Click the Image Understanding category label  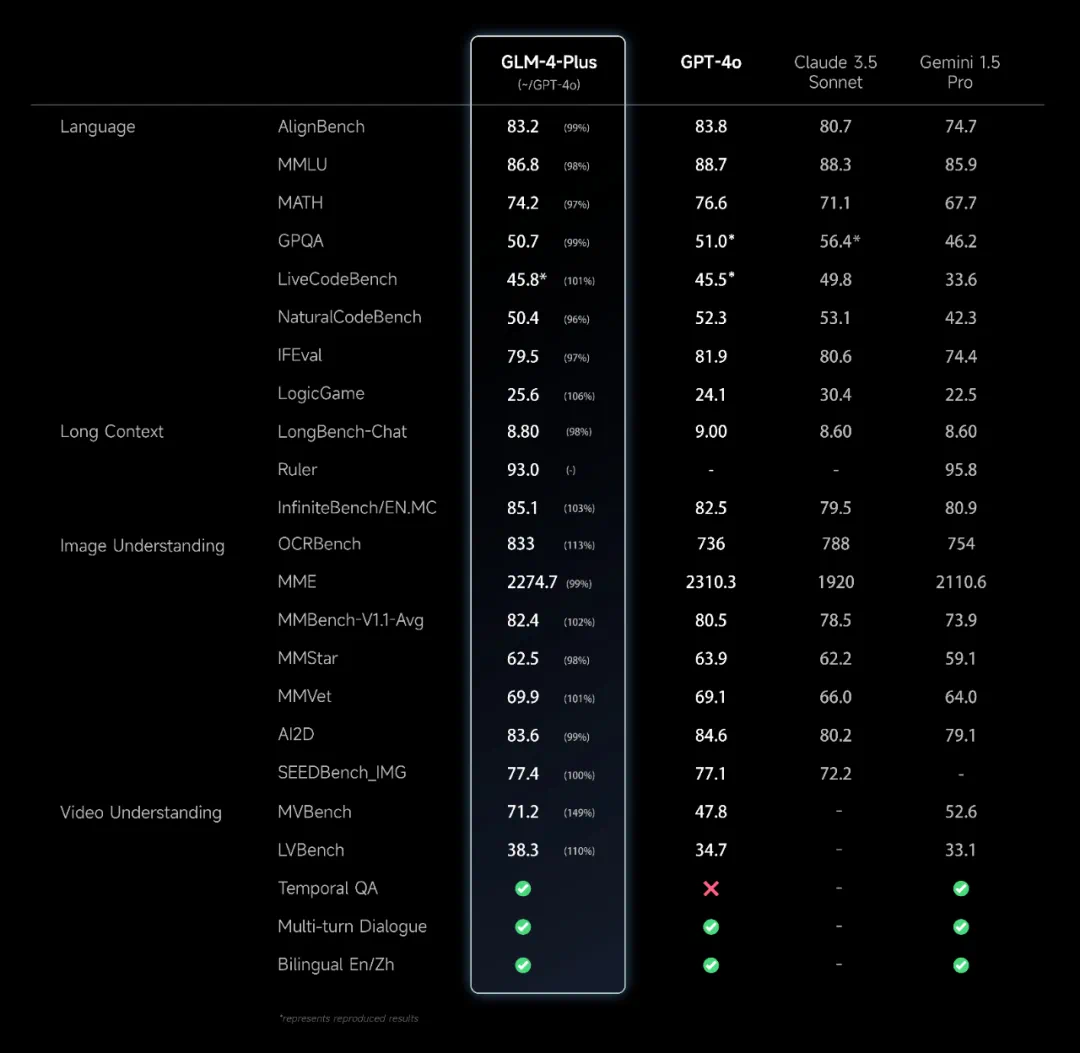tap(142, 546)
